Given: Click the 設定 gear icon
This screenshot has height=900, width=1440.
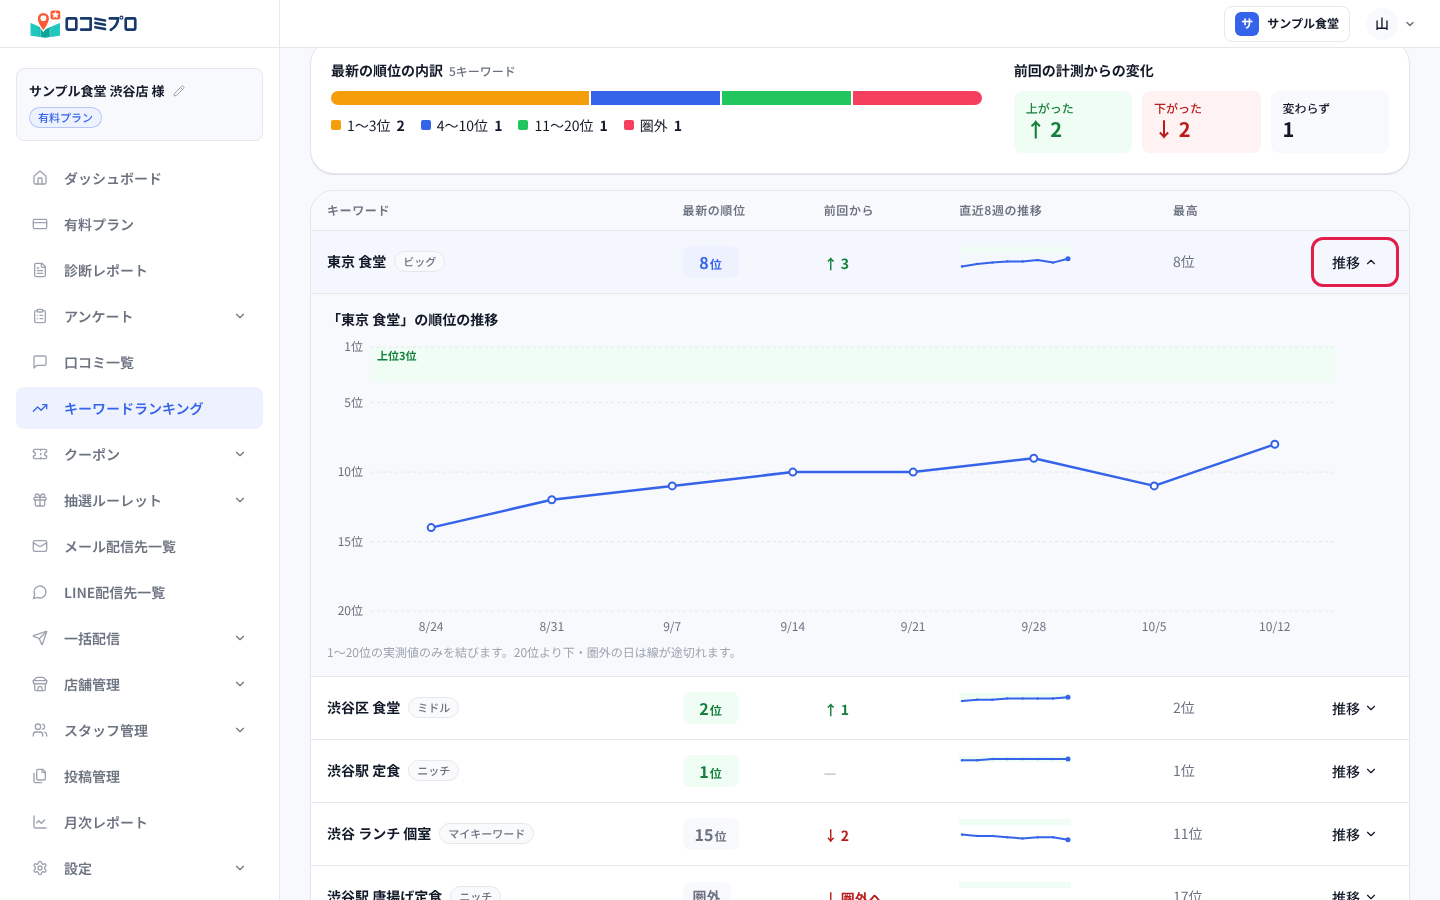Looking at the screenshot, I should click(x=40, y=868).
